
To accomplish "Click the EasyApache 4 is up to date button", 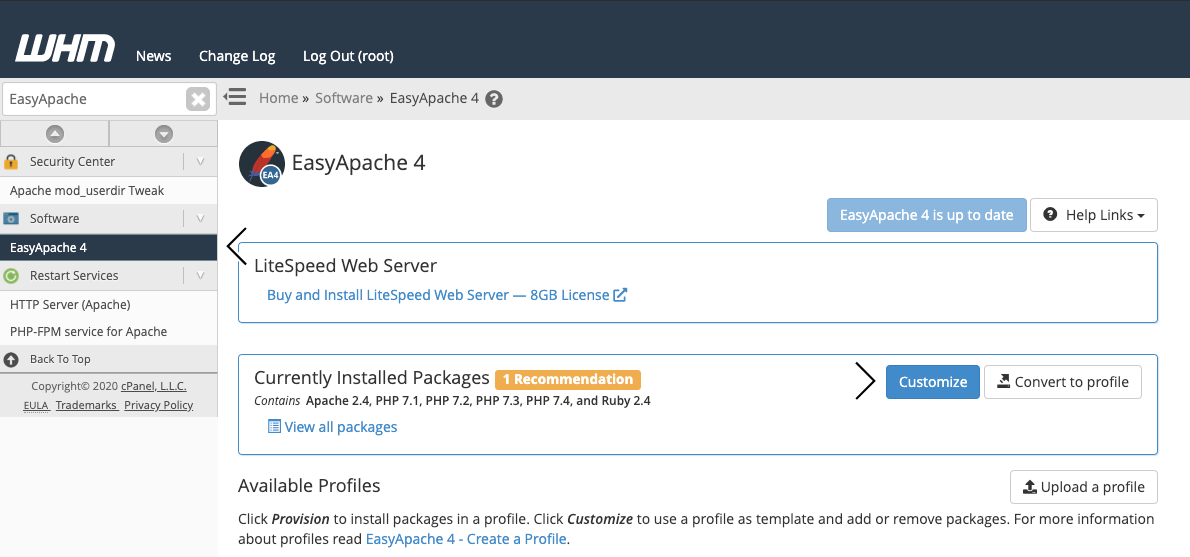I will (x=927, y=215).
